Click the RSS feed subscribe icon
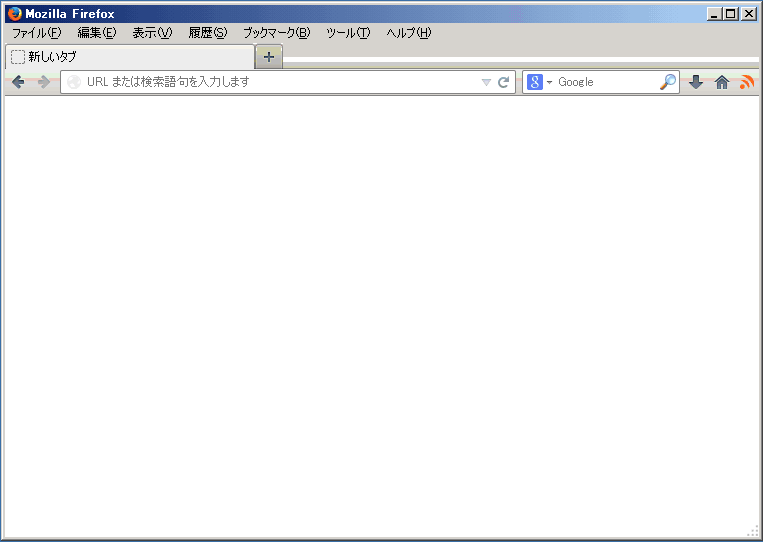The height and width of the screenshot is (542, 763). point(746,82)
